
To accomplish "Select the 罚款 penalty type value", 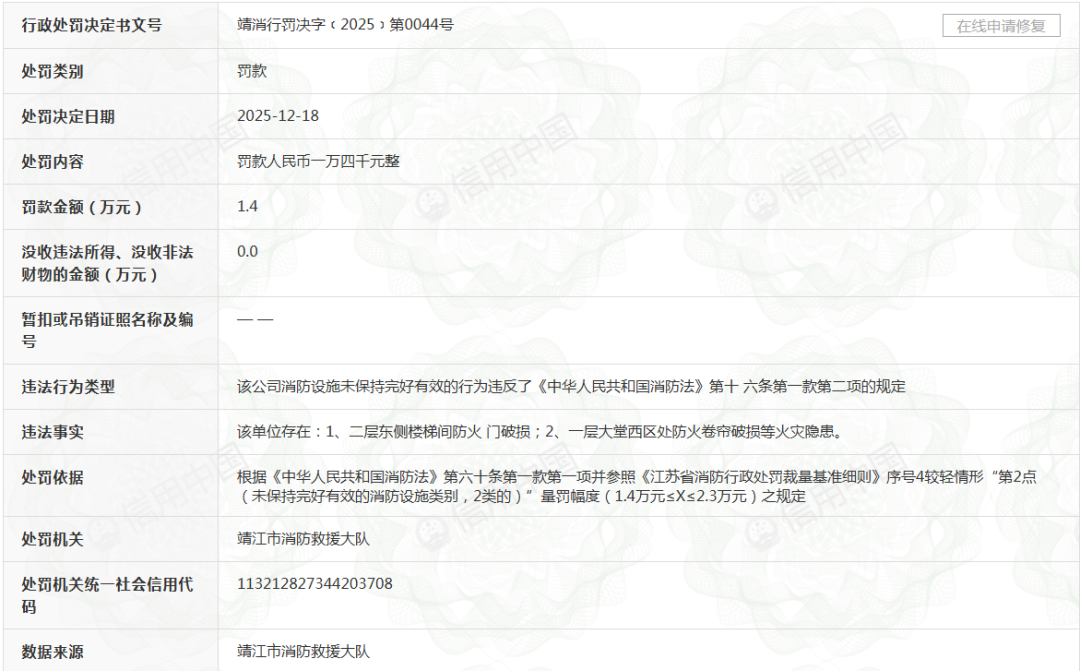I will (251, 71).
